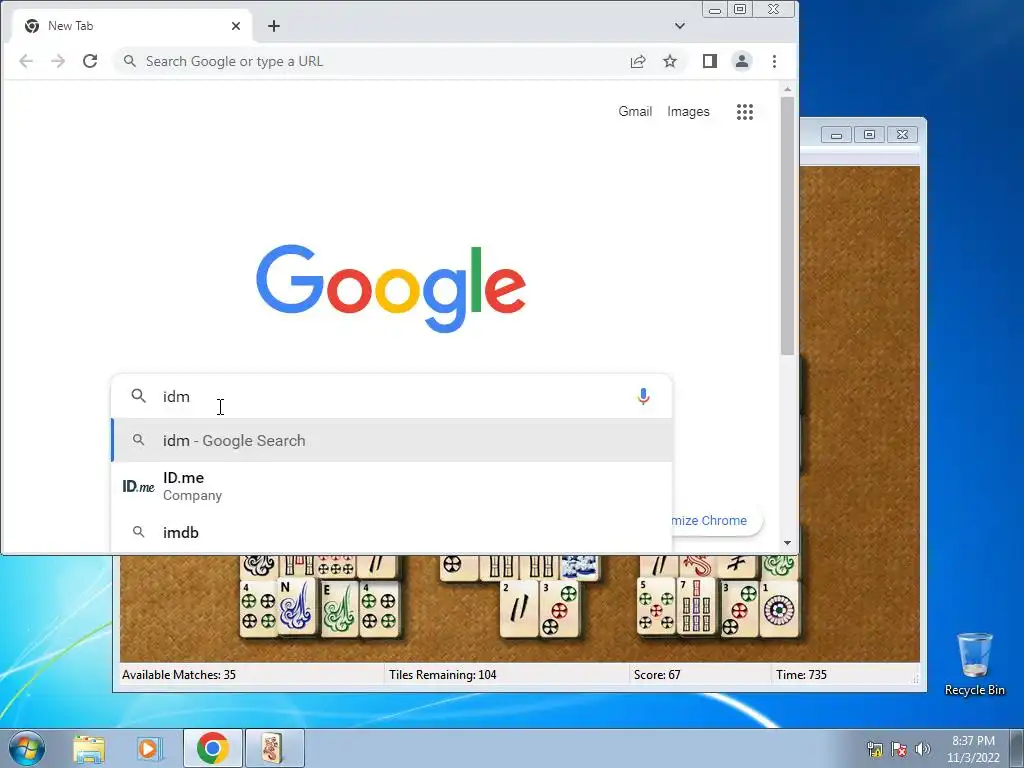Image resolution: width=1024 pixels, height=768 pixels.
Task: Select the New Tab tab
Action: (x=131, y=26)
